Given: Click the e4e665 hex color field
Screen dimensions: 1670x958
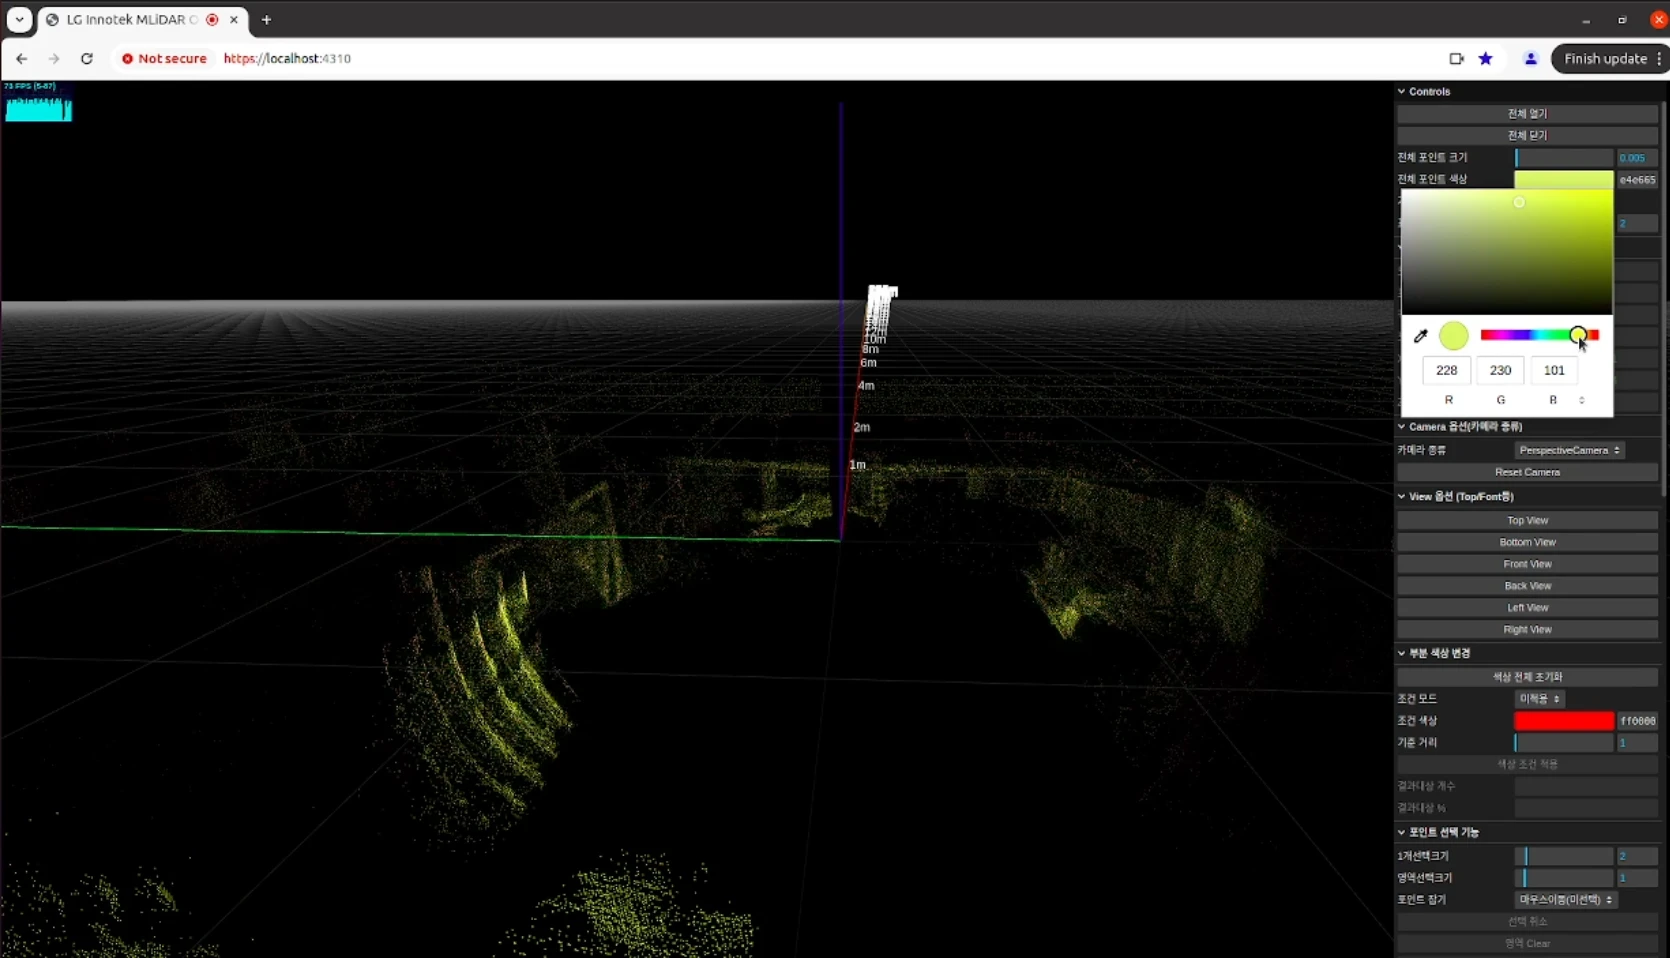Looking at the screenshot, I should click(1637, 180).
